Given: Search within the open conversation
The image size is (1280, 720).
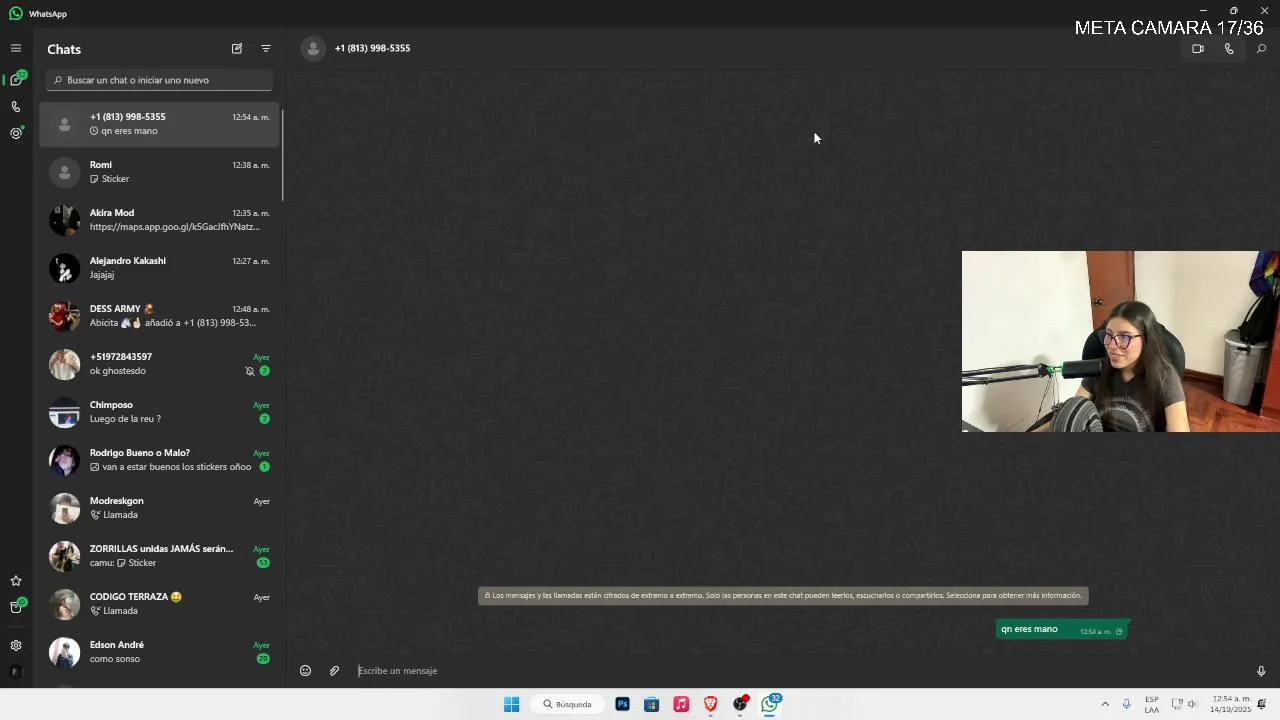Looking at the screenshot, I should (x=1261, y=48).
